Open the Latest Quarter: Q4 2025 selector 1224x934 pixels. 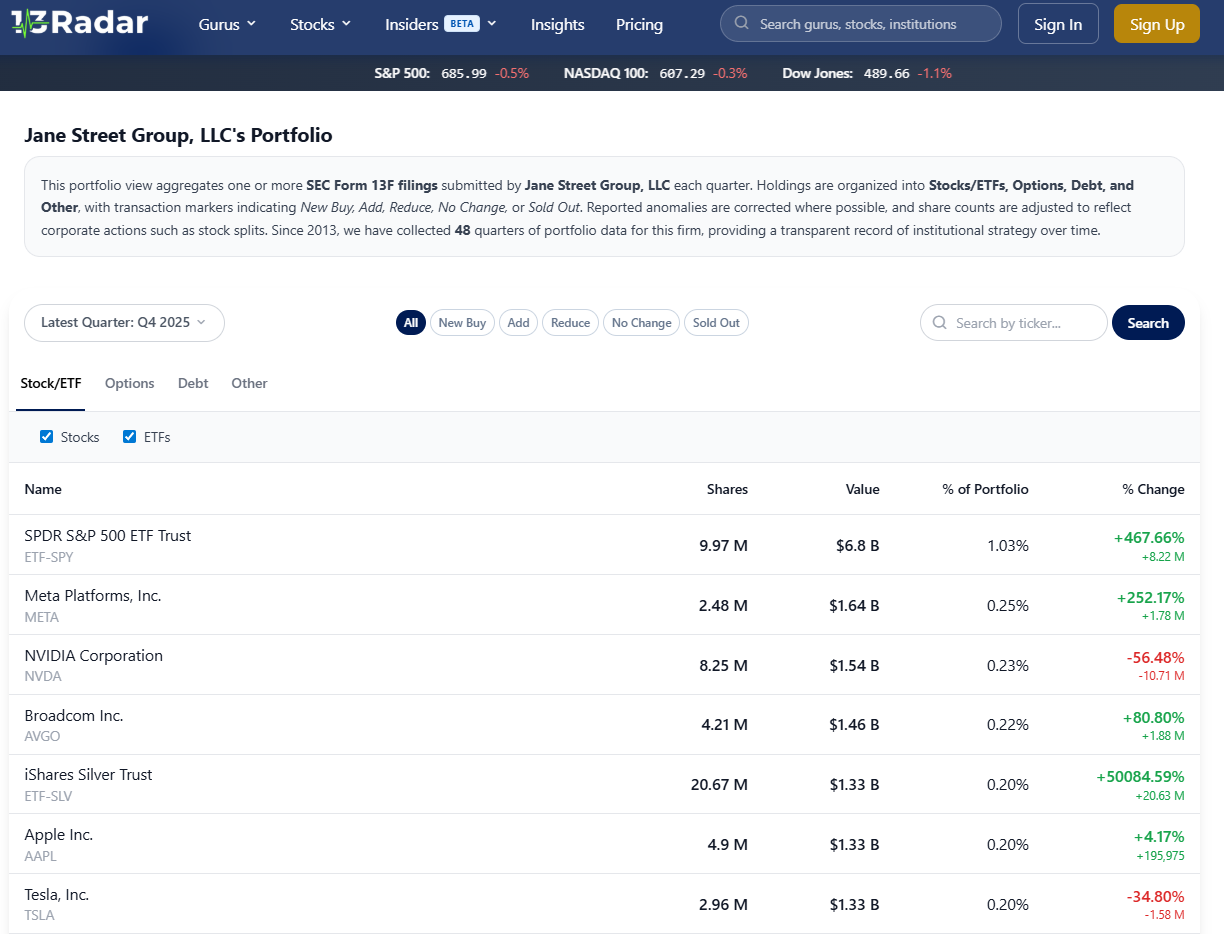click(124, 323)
